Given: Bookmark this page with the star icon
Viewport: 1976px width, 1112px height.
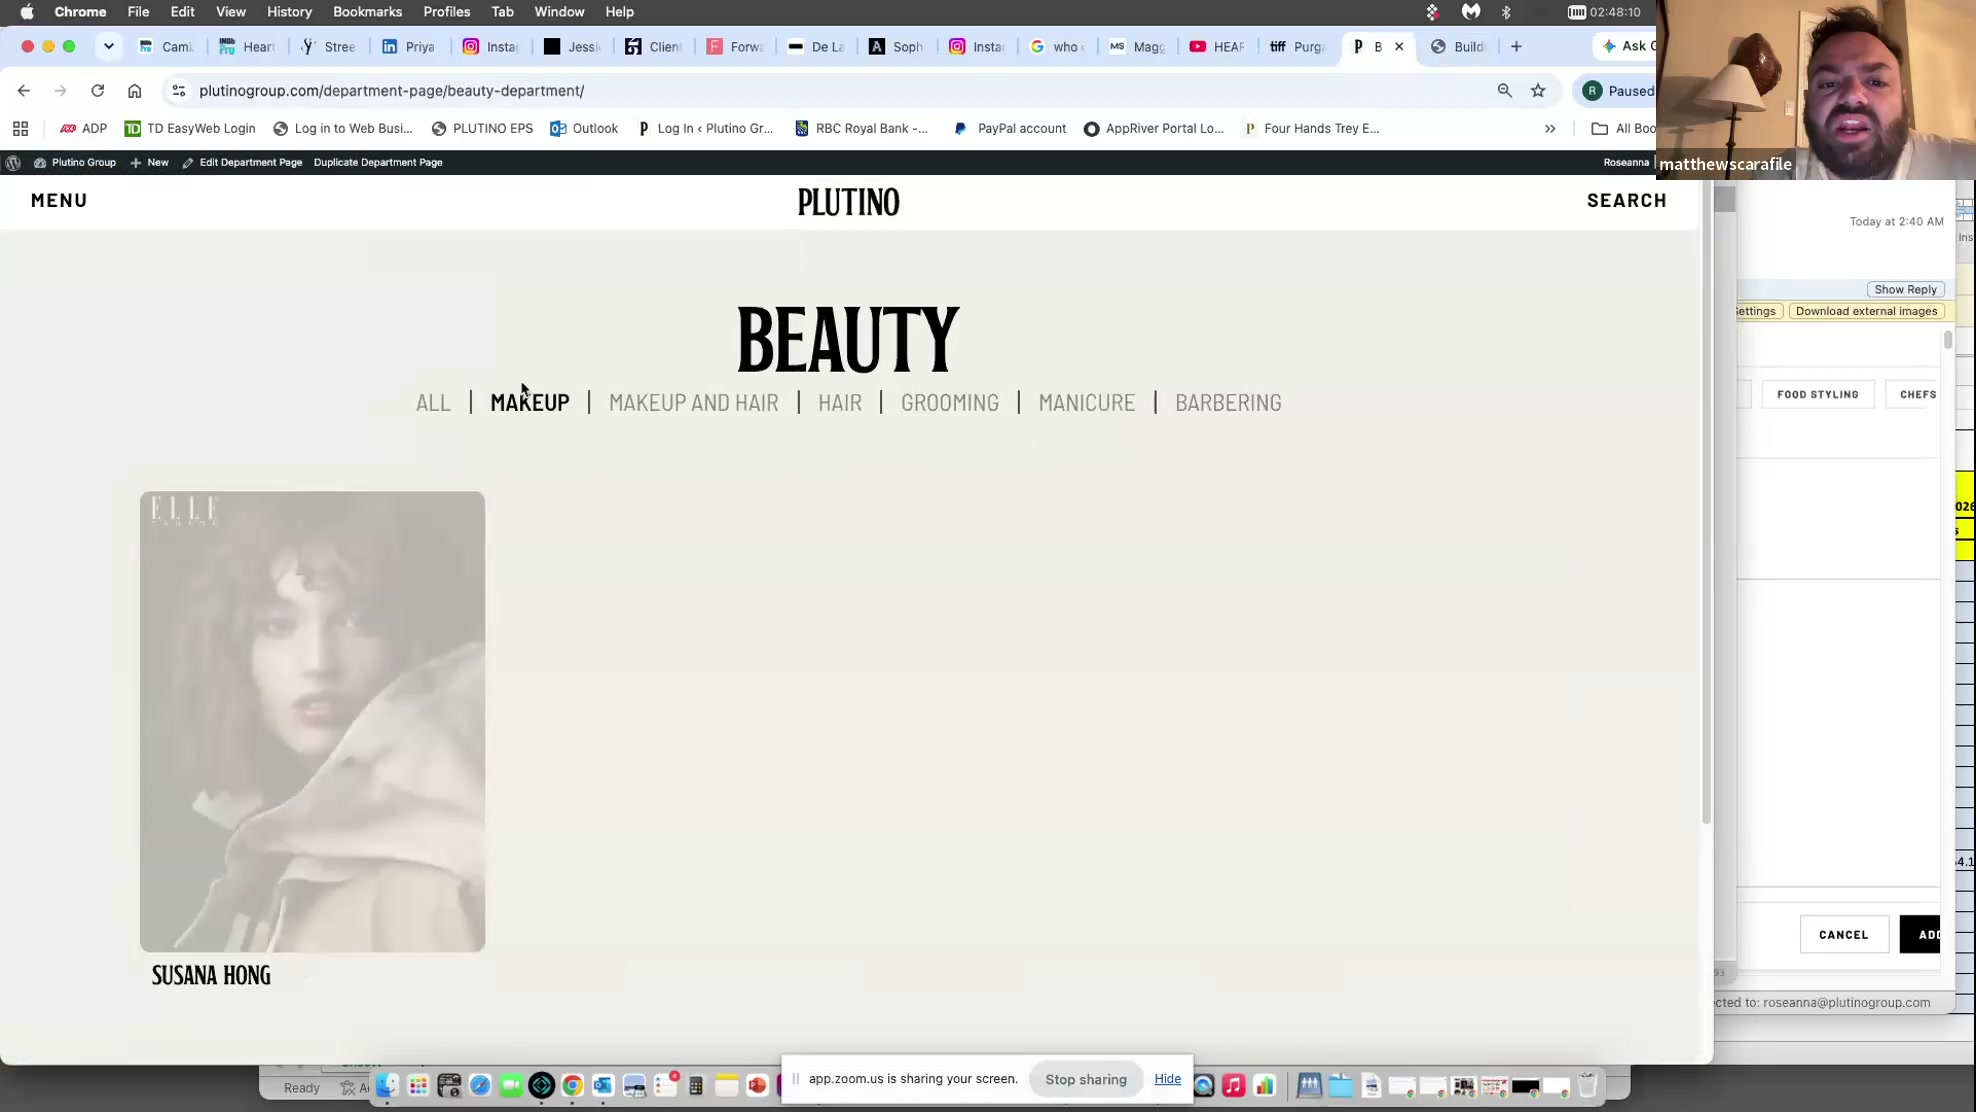Looking at the screenshot, I should (1538, 91).
